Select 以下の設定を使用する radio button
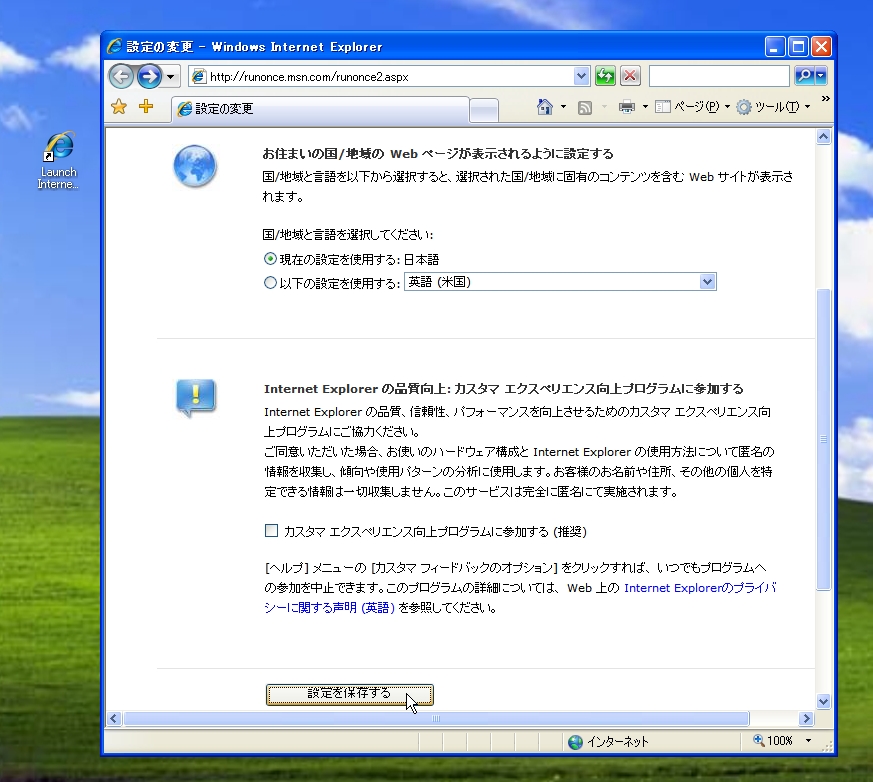Screen dimensions: 873x782 tap(270, 283)
